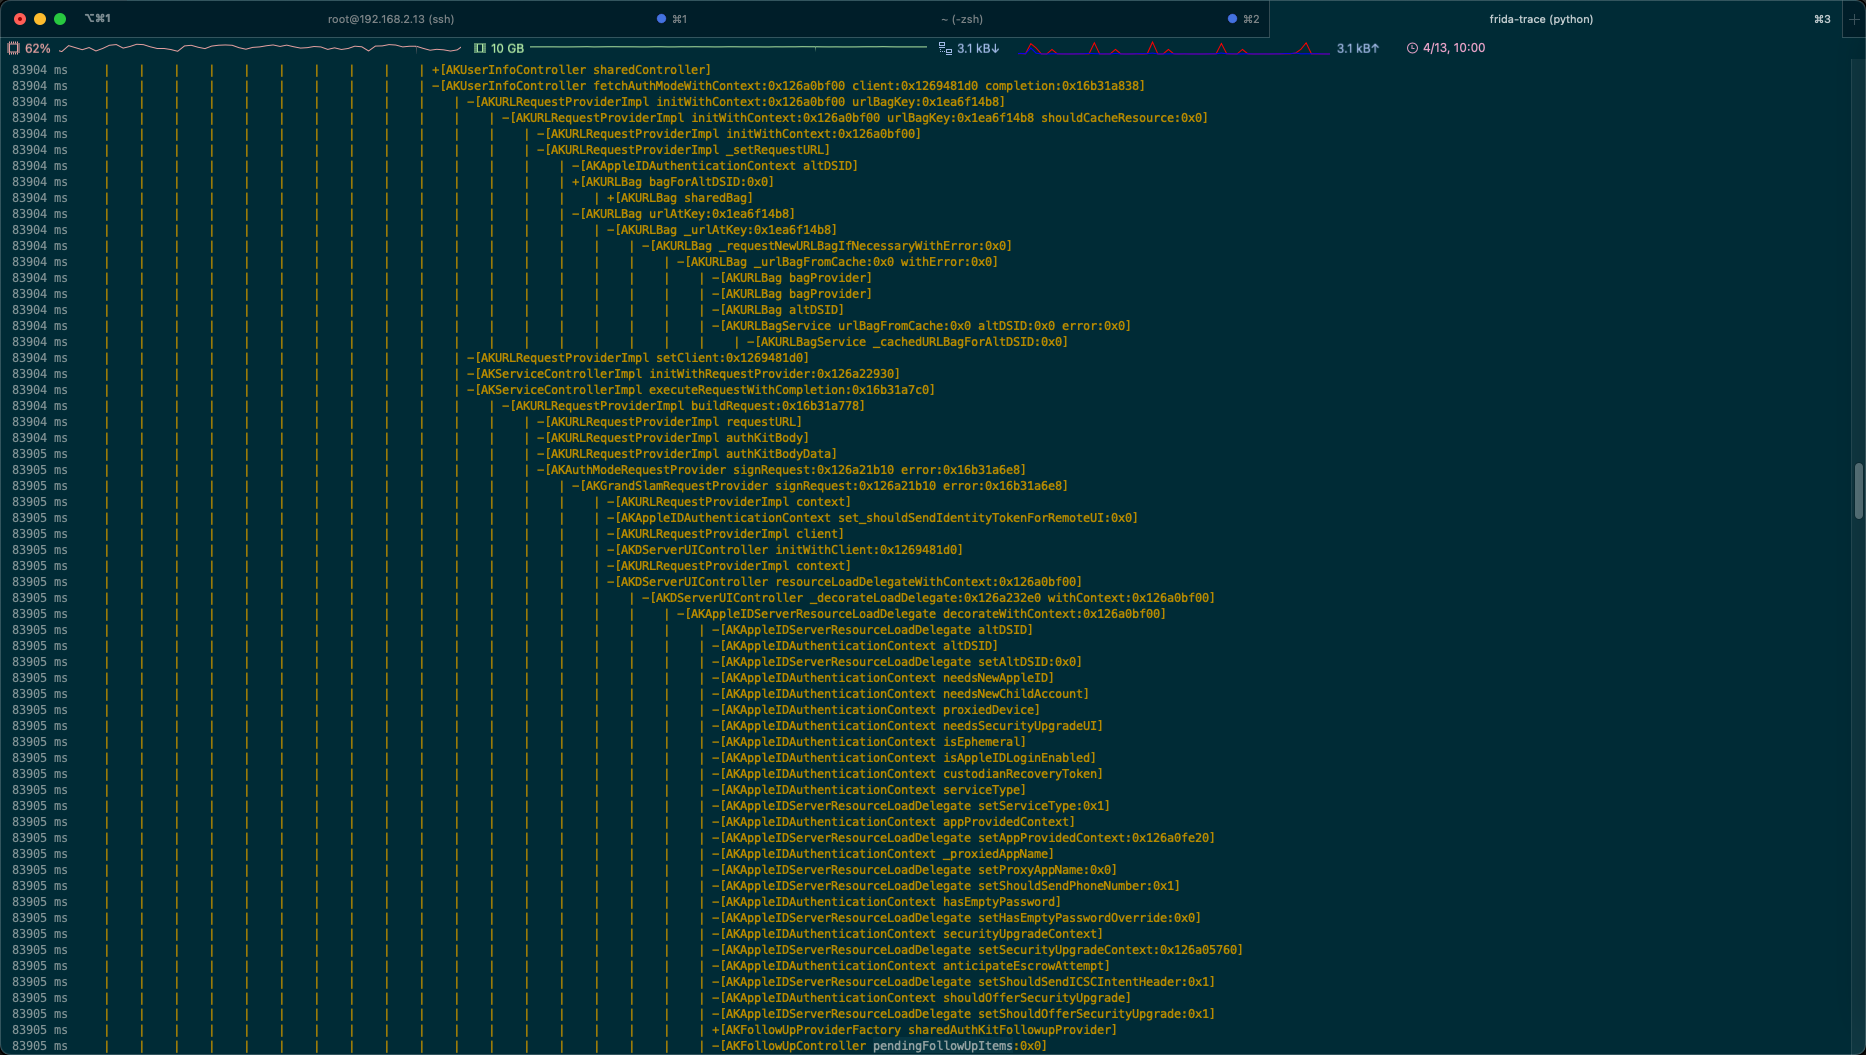Click the blue activity dot on the zsh tab
This screenshot has height=1055, width=1866.
tap(1232, 19)
